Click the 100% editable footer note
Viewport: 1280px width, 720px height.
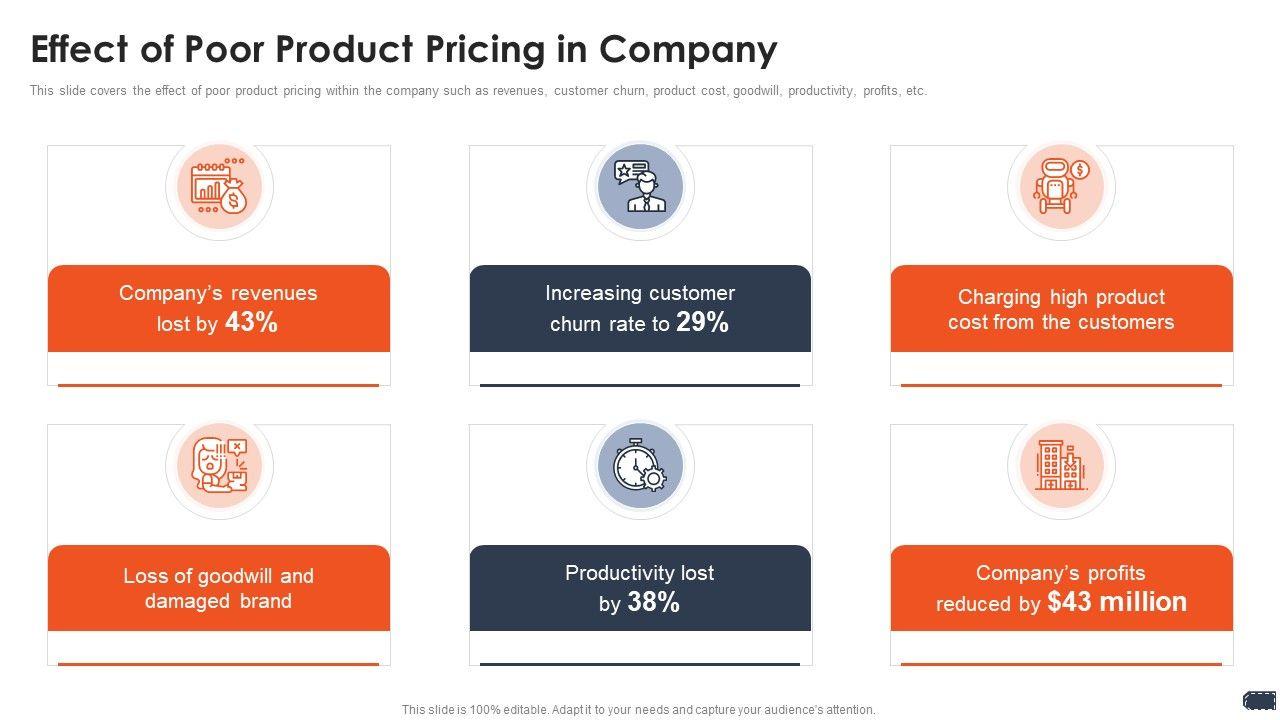point(638,710)
